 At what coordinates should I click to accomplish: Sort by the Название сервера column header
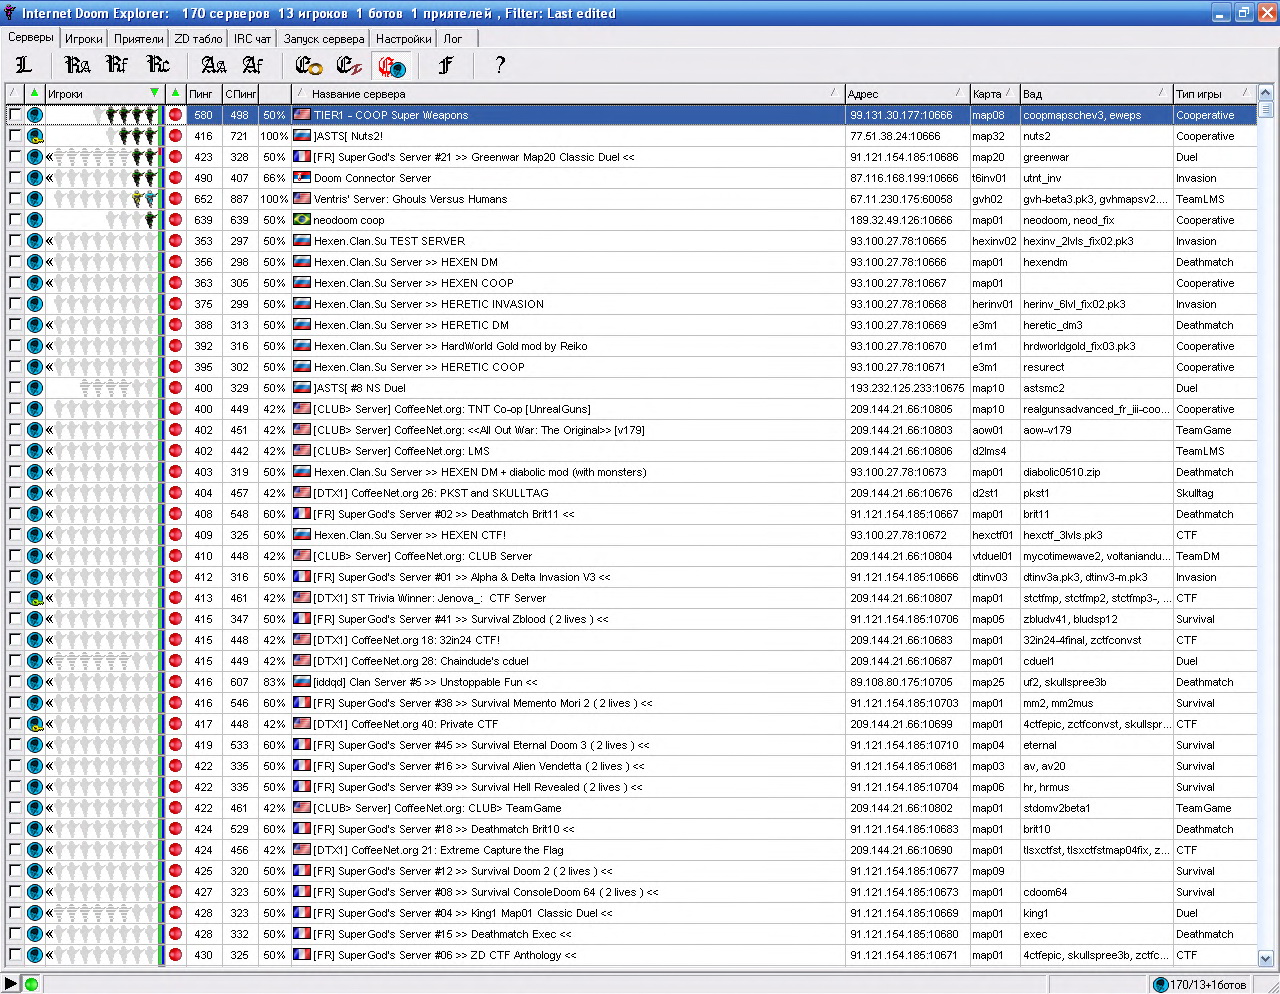pyautogui.click(x=568, y=94)
